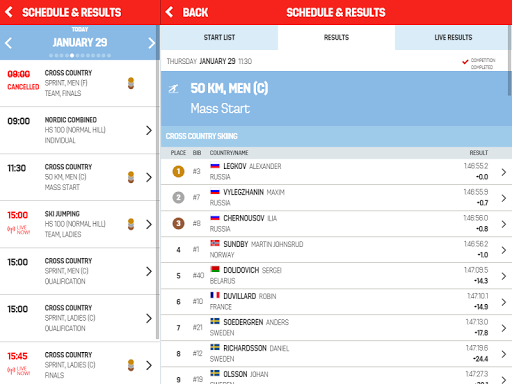This screenshot has height=384, width=512.
Task: Click the silver medal badge for Vylegzhanin
Action: (178, 197)
